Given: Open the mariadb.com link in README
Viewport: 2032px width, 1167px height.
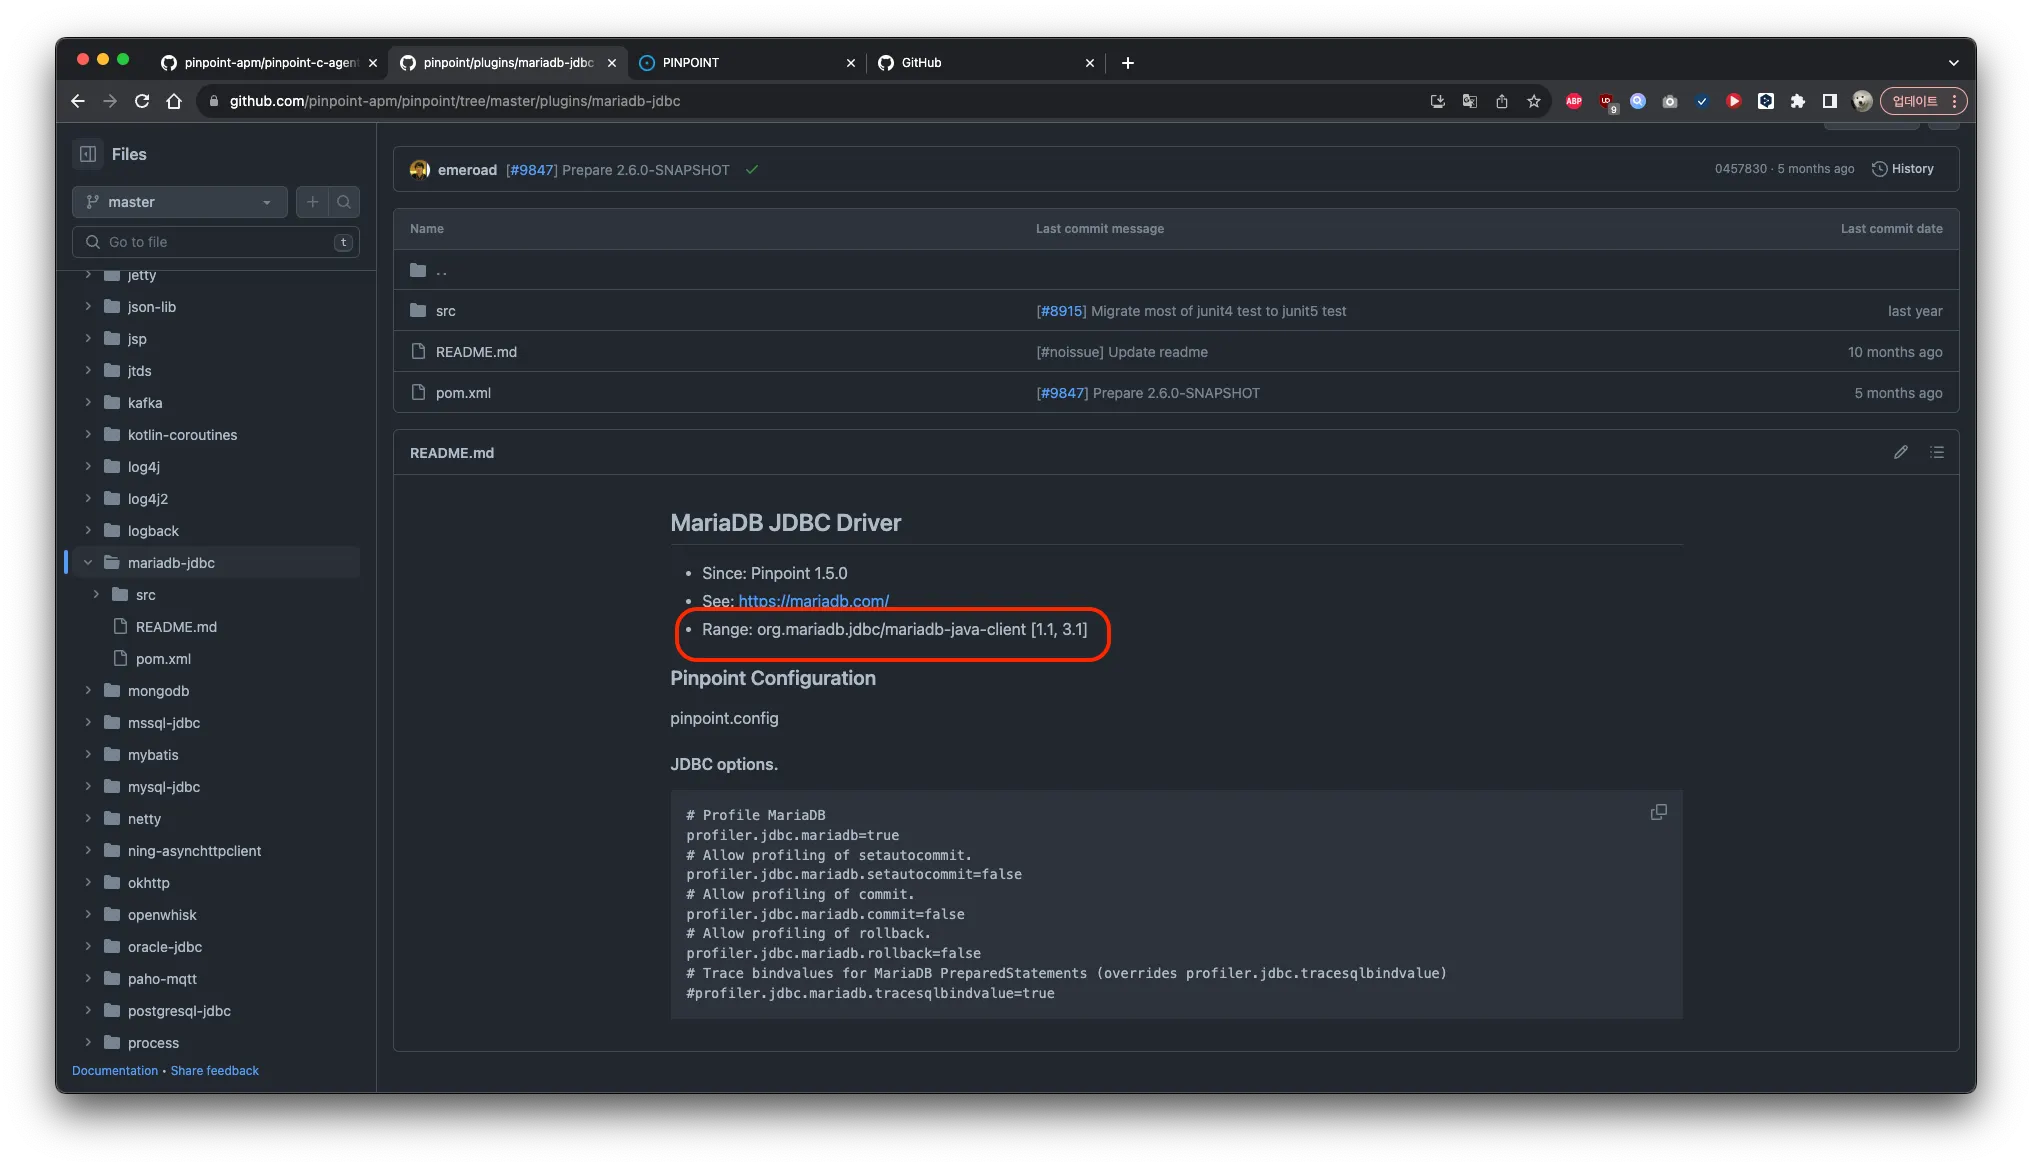Looking at the screenshot, I should tap(813, 601).
